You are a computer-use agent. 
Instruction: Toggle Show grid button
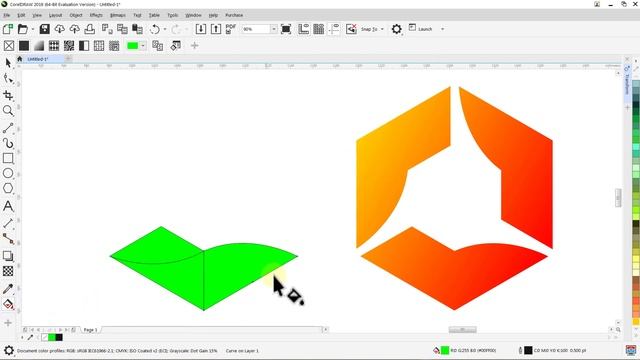pos(318,29)
